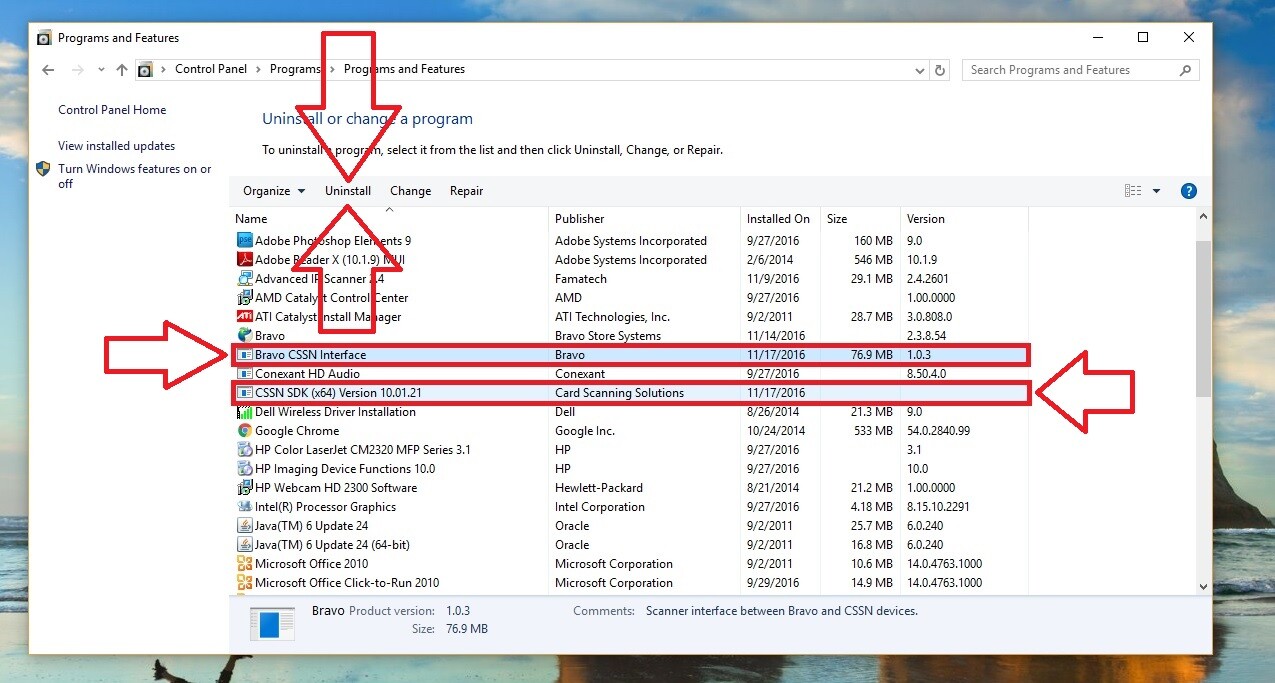Open the Organize dropdown menu
The image size is (1275, 683).
pyautogui.click(x=273, y=191)
